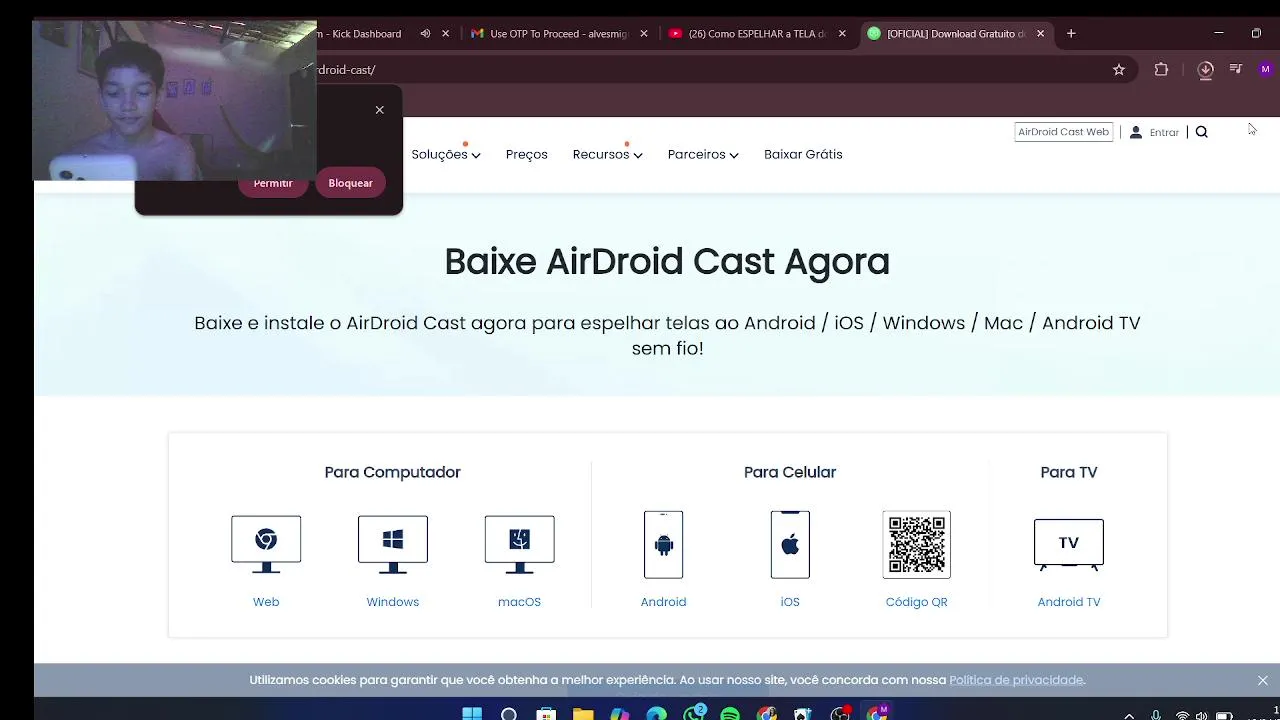The width and height of the screenshot is (1280, 720).
Task: Open the Web version computer icon
Action: [266, 544]
